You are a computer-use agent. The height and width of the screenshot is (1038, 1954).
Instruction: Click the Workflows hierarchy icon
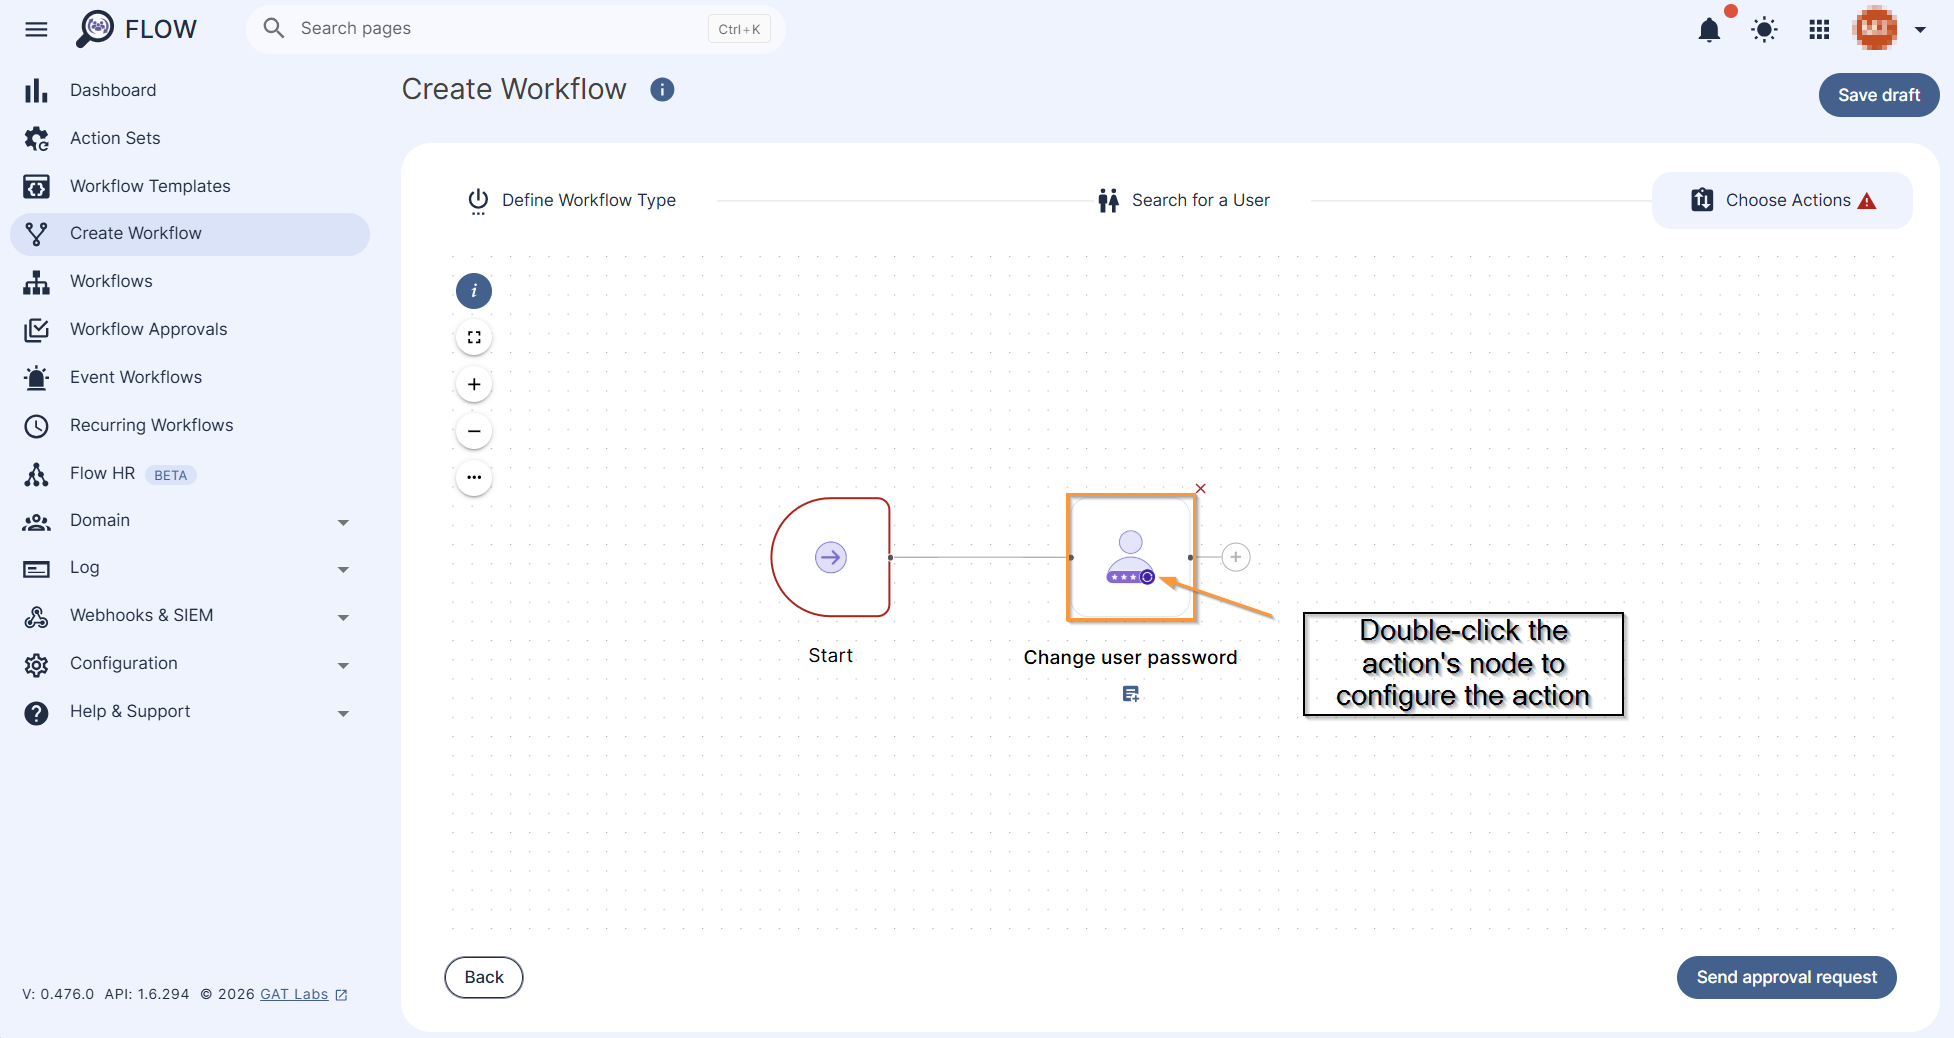click(x=36, y=282)
